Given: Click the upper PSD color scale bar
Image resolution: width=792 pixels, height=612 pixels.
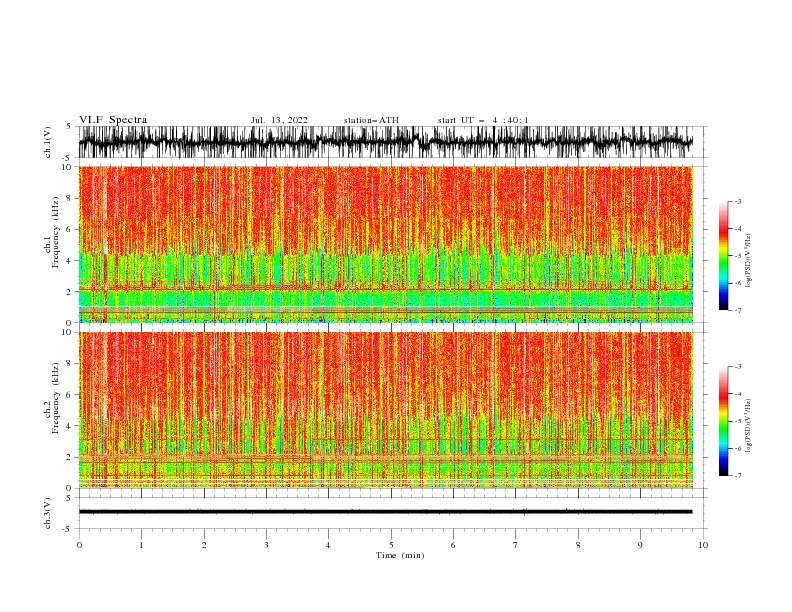Looking at the screenshot, I should click(724, 255).
